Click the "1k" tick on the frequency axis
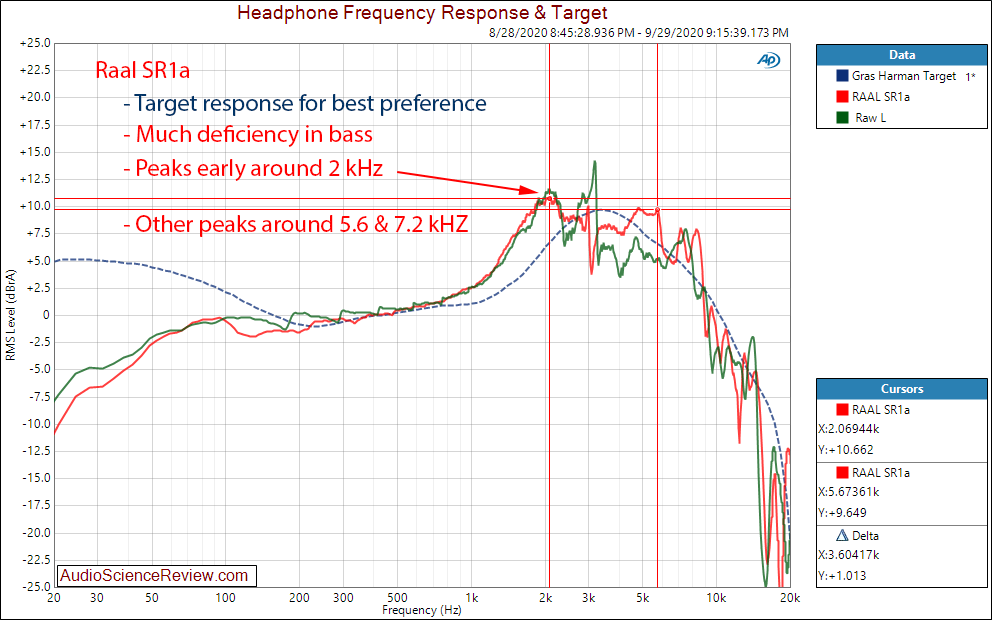The height and width of the screenshot is (620, 992). 471,598
